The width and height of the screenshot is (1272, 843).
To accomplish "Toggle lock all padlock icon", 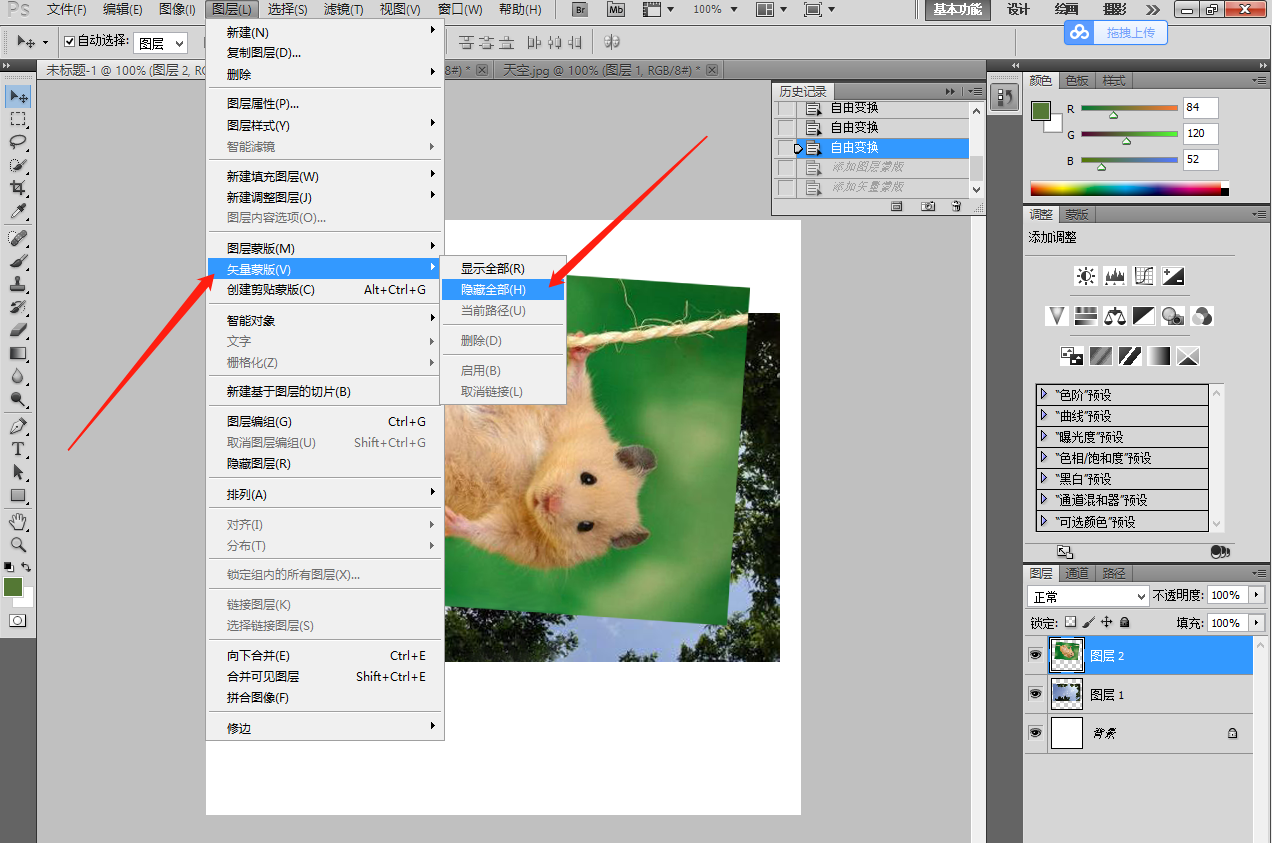I will (x=1124, y=622).
